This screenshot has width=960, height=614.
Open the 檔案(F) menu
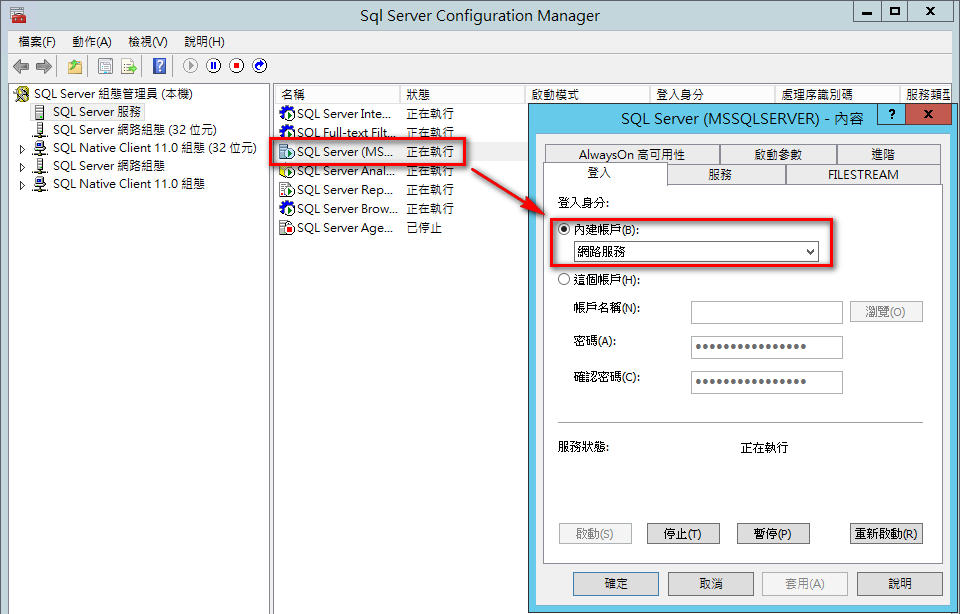click(x=37, y=42)
